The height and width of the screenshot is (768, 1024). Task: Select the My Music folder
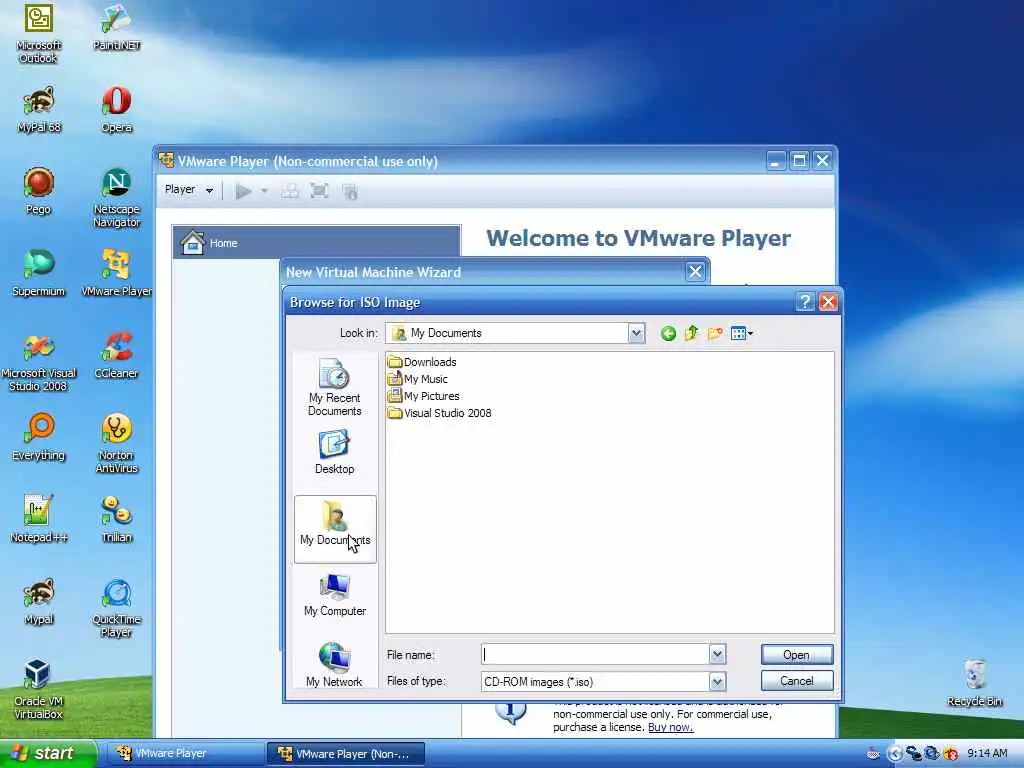(x=418, y=379)
